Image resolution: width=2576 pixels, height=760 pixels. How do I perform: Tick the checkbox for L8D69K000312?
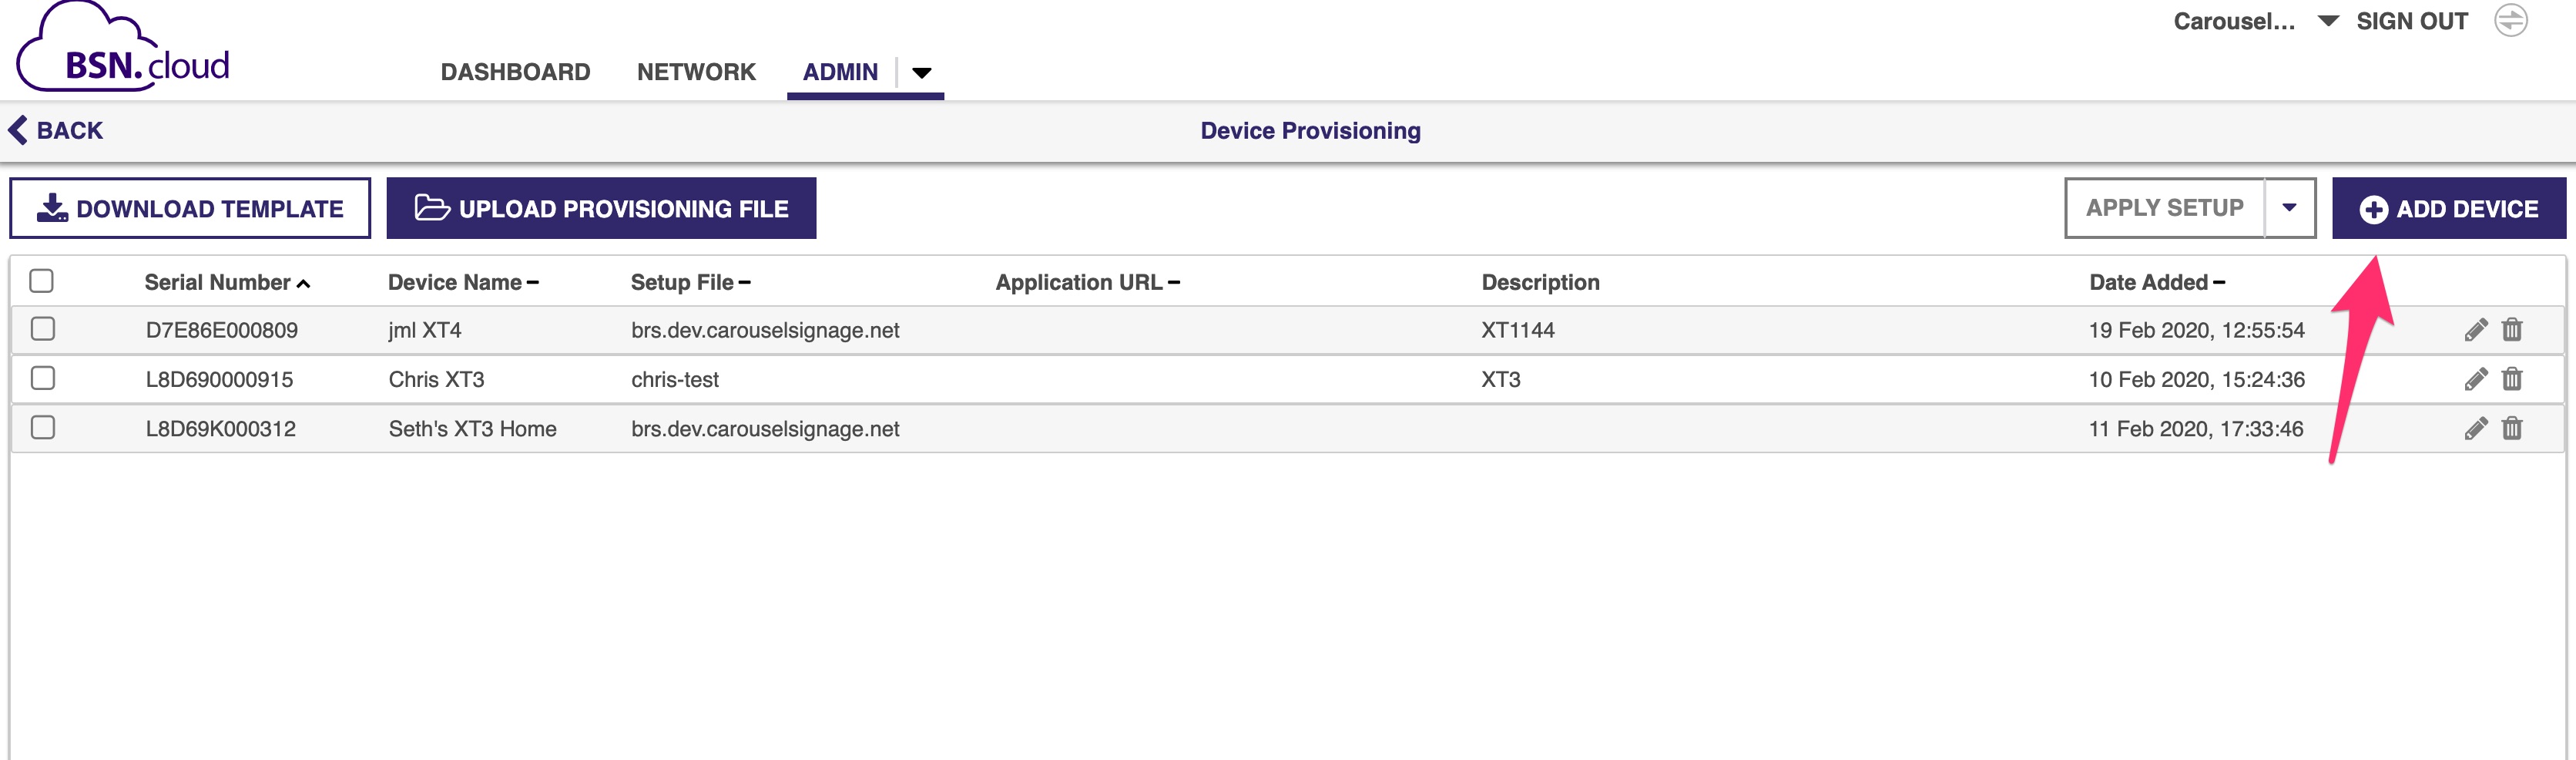coord(43,428)
